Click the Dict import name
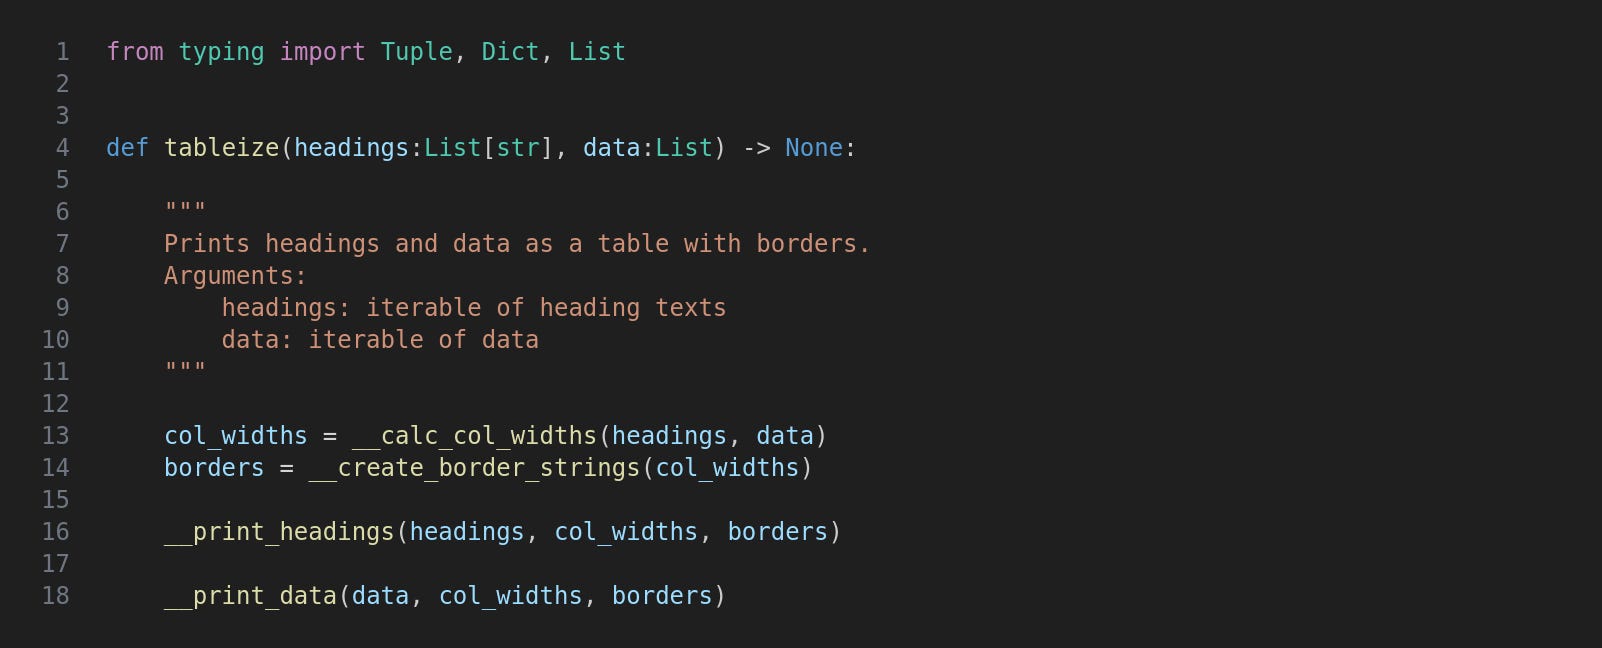 point(510,52)
